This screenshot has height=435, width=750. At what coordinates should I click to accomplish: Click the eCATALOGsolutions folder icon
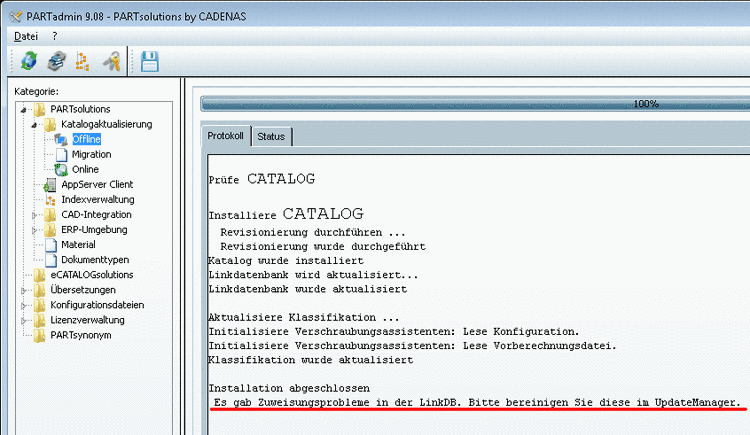pyautogui.click(x=40, y=275)
